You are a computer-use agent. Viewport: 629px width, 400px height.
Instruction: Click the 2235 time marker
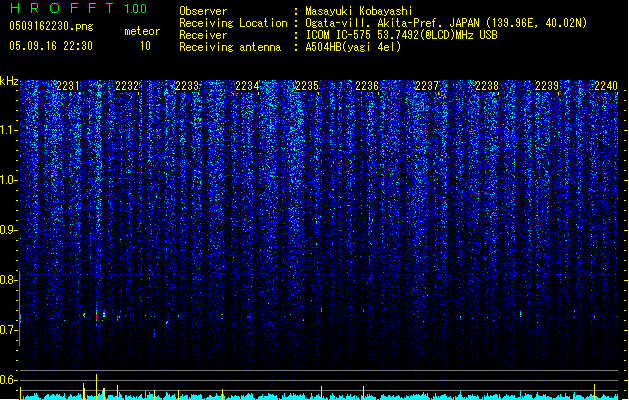click(307, 86)
